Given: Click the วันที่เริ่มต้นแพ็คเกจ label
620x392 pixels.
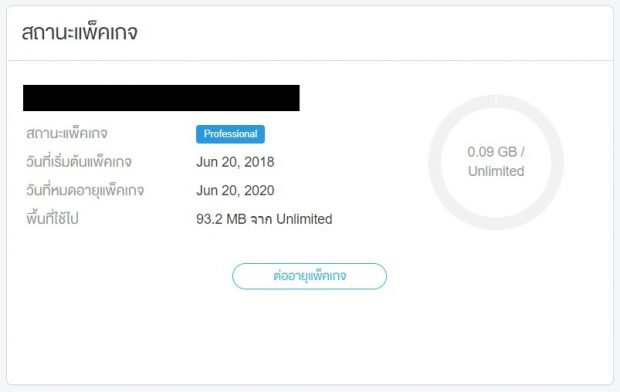Looking at the screenshot, I should pos(79,162).
